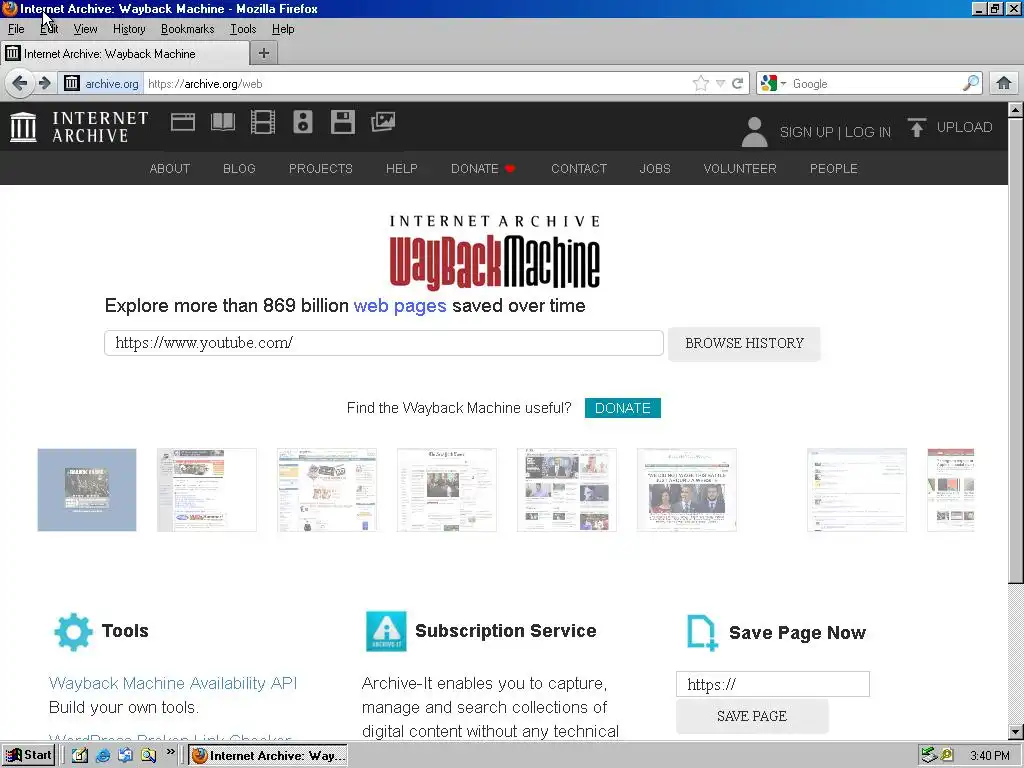Click the Archive-It subscription icon
Image resolution: width=1024 pixels, height=768 pixels.
tap(386, 632)
